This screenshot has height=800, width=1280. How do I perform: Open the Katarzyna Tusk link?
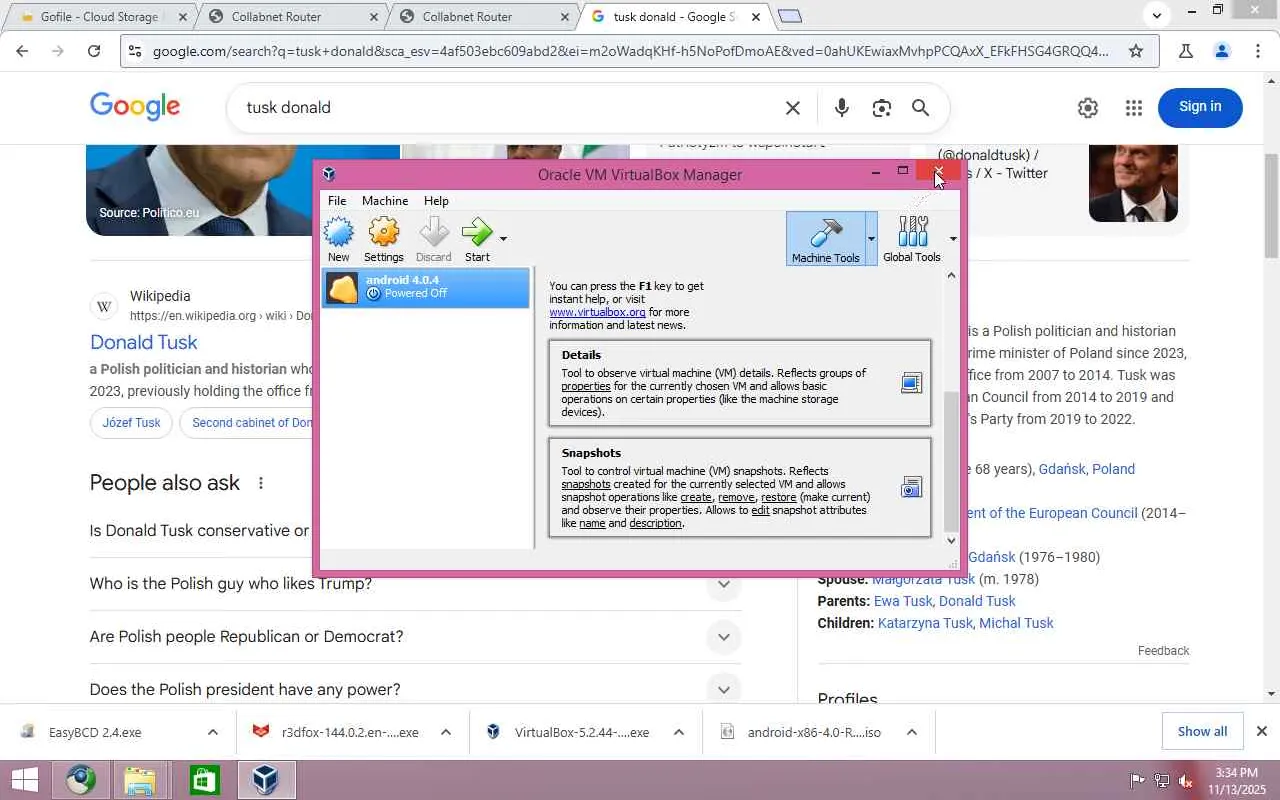925,623
